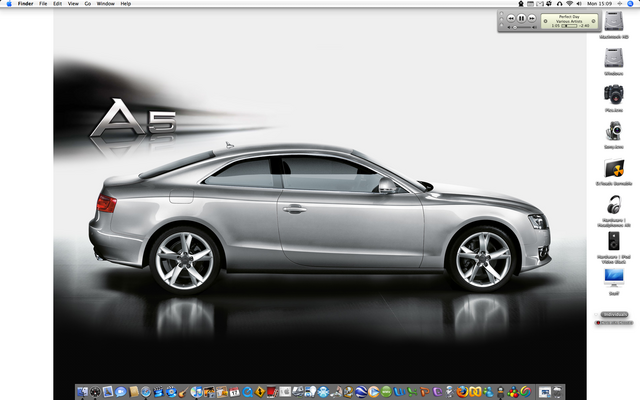Screen dimensions: 640x400
Task: Select the camcorder desktop icon
Action: point(613,131)
